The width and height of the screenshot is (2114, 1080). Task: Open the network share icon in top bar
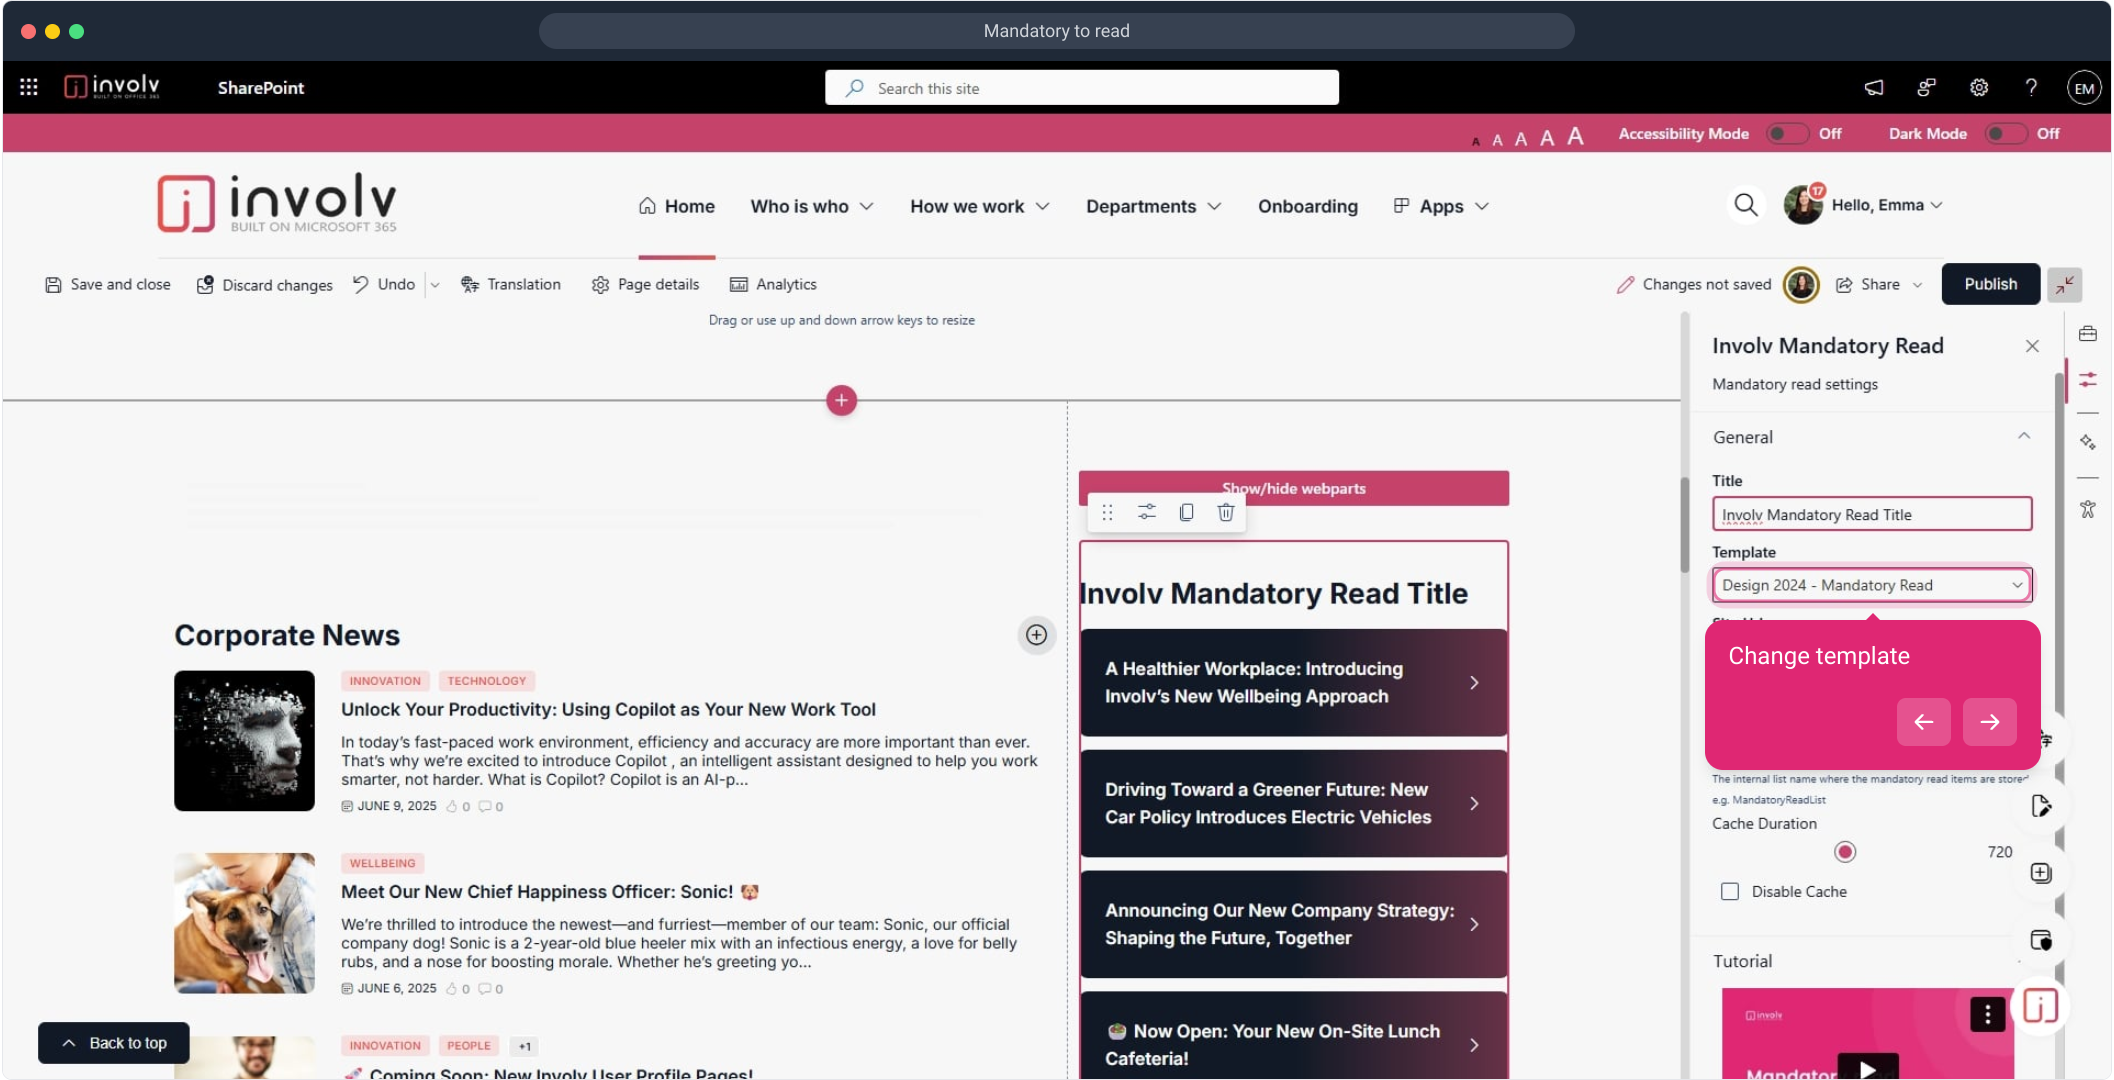1926,87
